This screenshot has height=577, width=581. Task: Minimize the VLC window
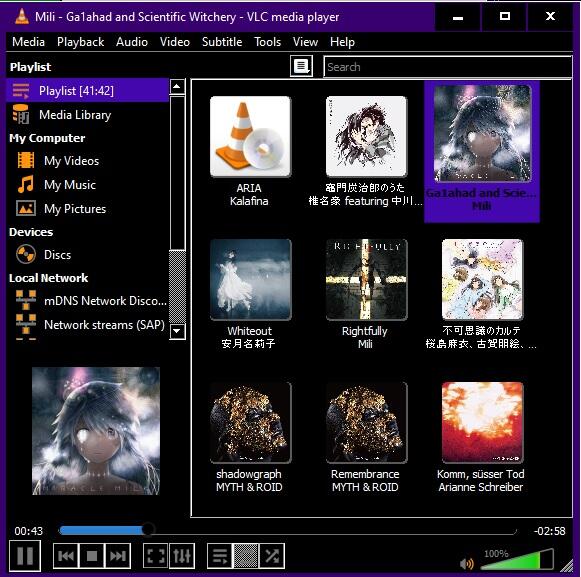pyautogui.click(x=458, y=17)
